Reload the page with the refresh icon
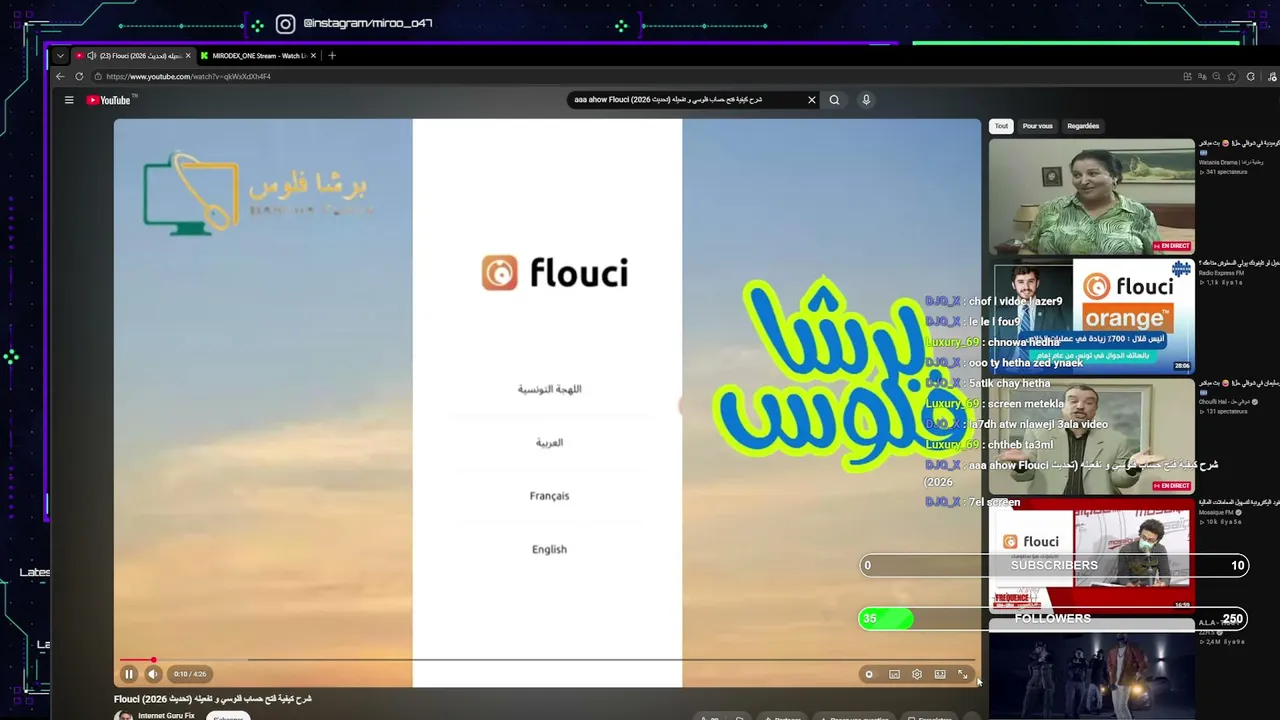Image resolution: width=1280 pixels, height=720 pixels. click(79, 77)
